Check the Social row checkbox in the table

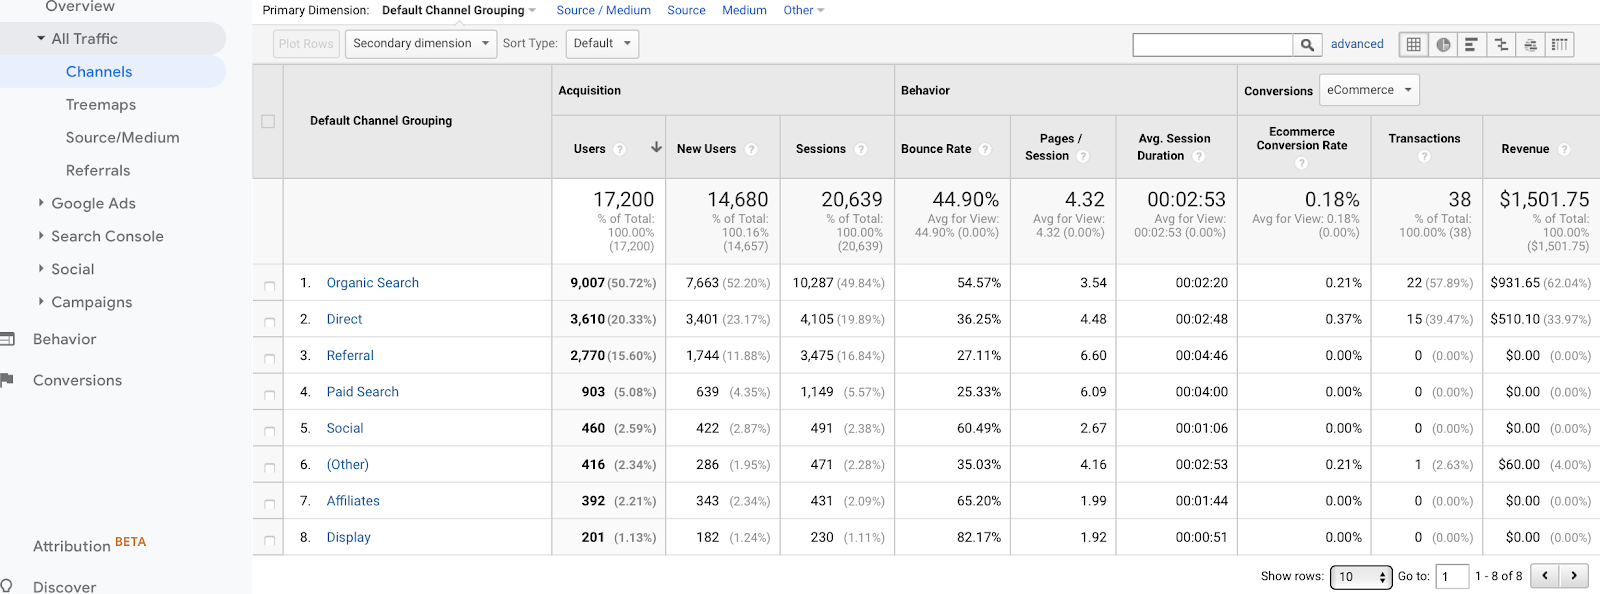click(269, 431)
